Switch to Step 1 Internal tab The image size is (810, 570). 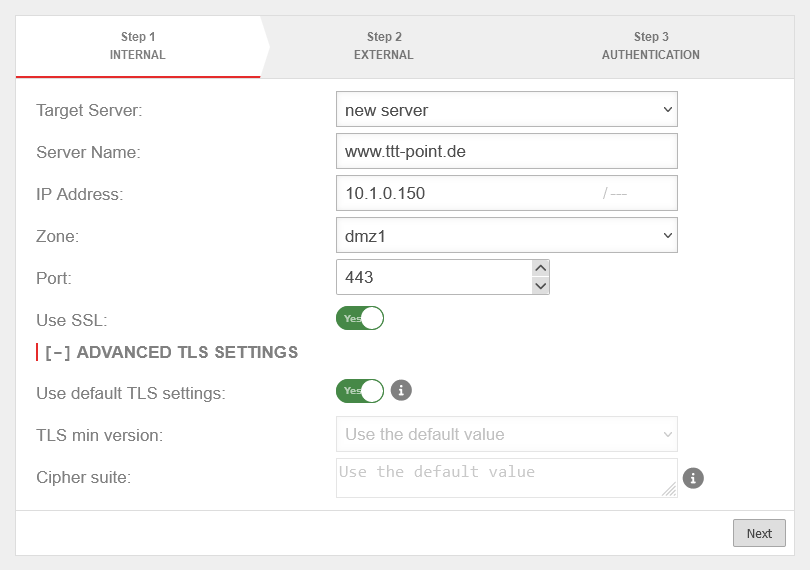137,46
